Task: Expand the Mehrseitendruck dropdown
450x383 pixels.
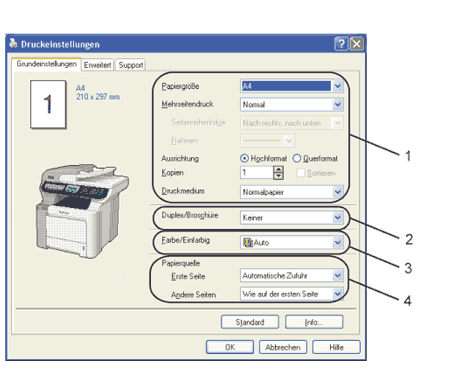Action: 338,105
